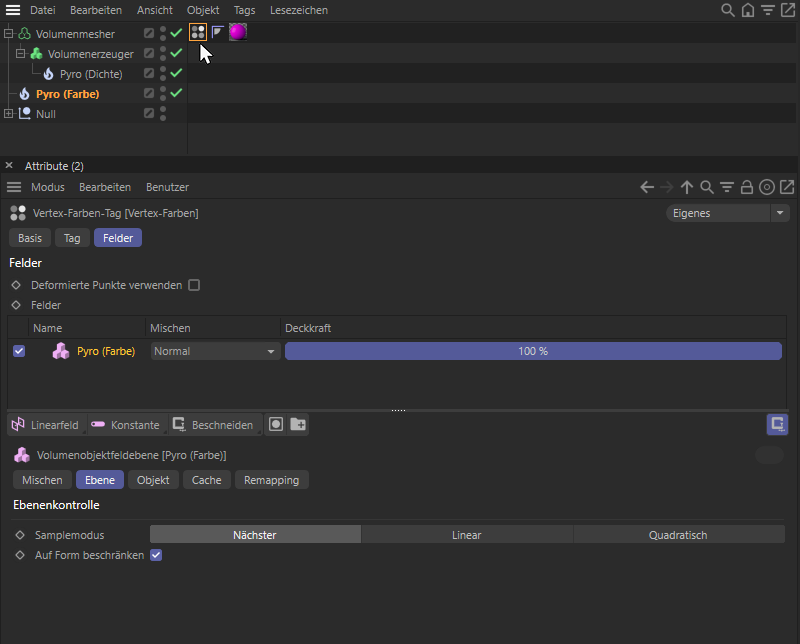Click the Attribute Manager target mode icon
Screen dimensions: 800x644
767,187
